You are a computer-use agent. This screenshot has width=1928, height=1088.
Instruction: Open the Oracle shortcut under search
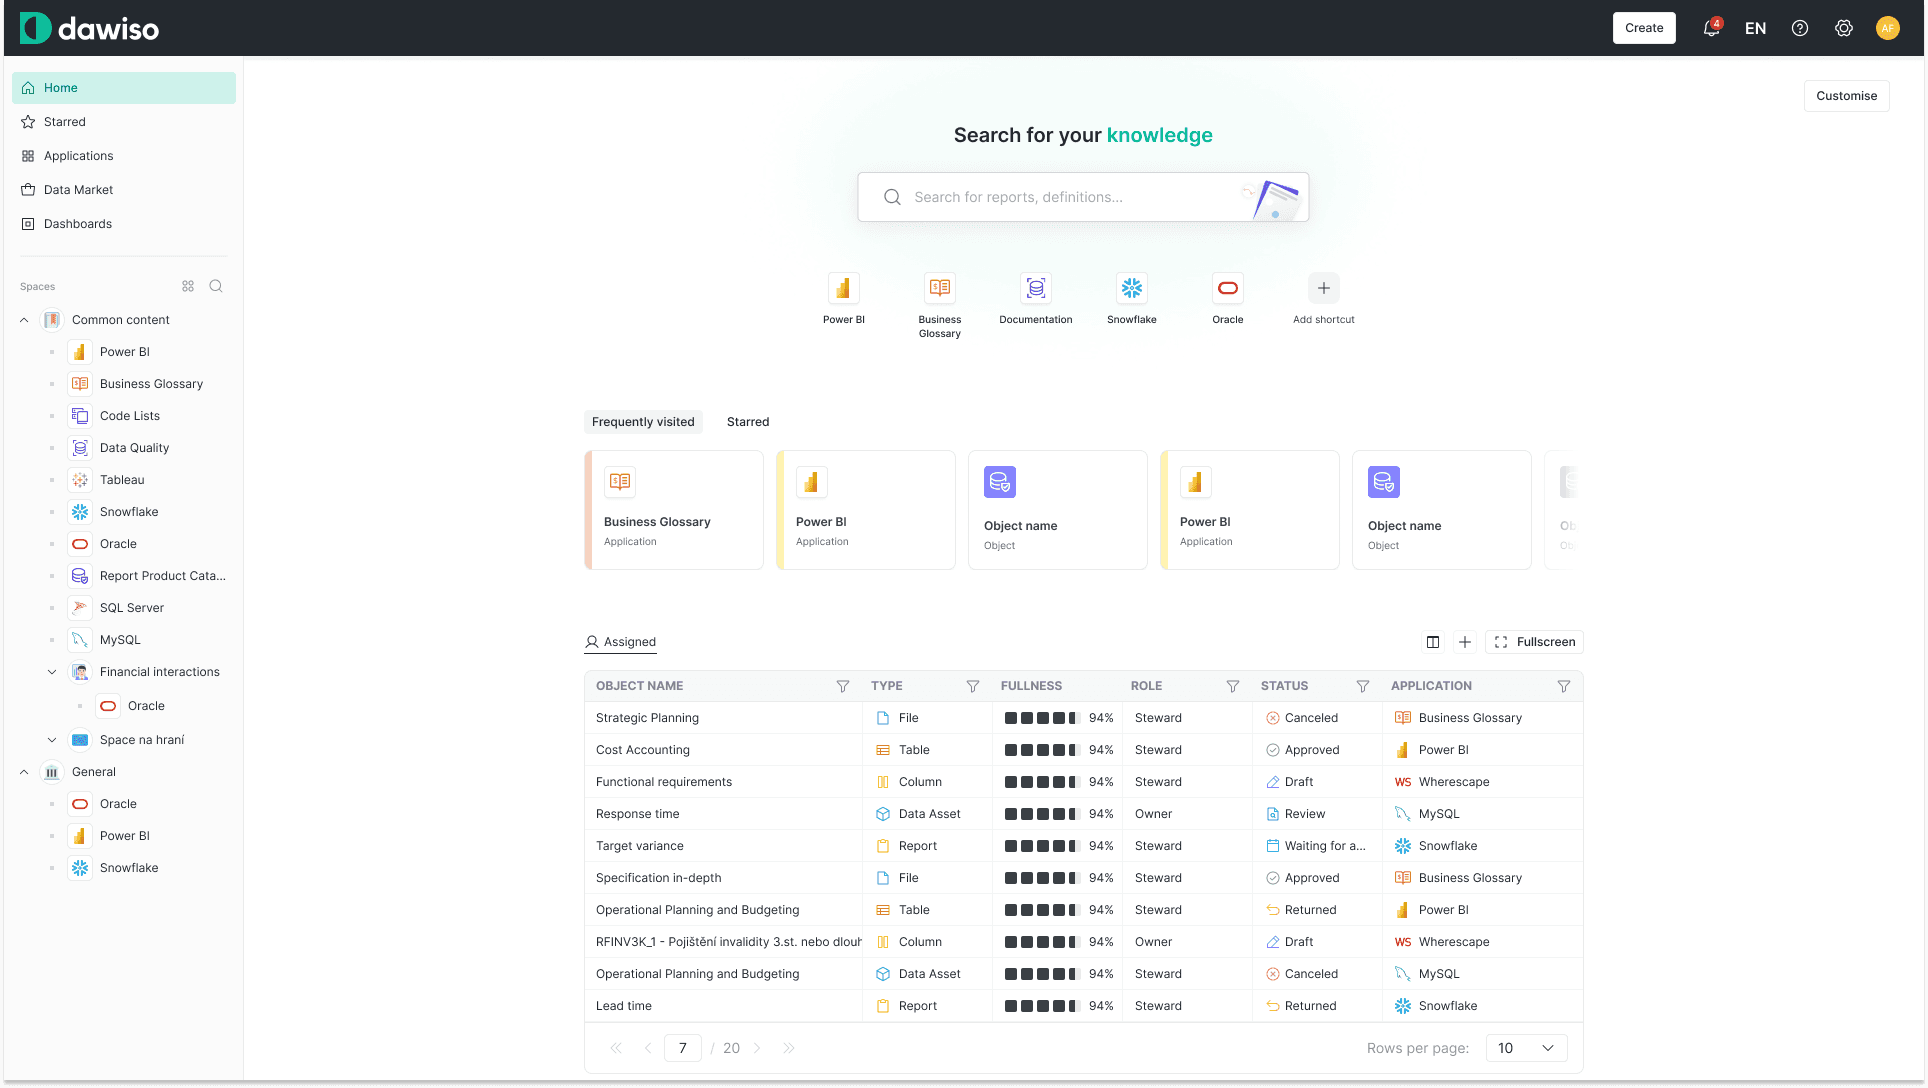coord(1228,299)
